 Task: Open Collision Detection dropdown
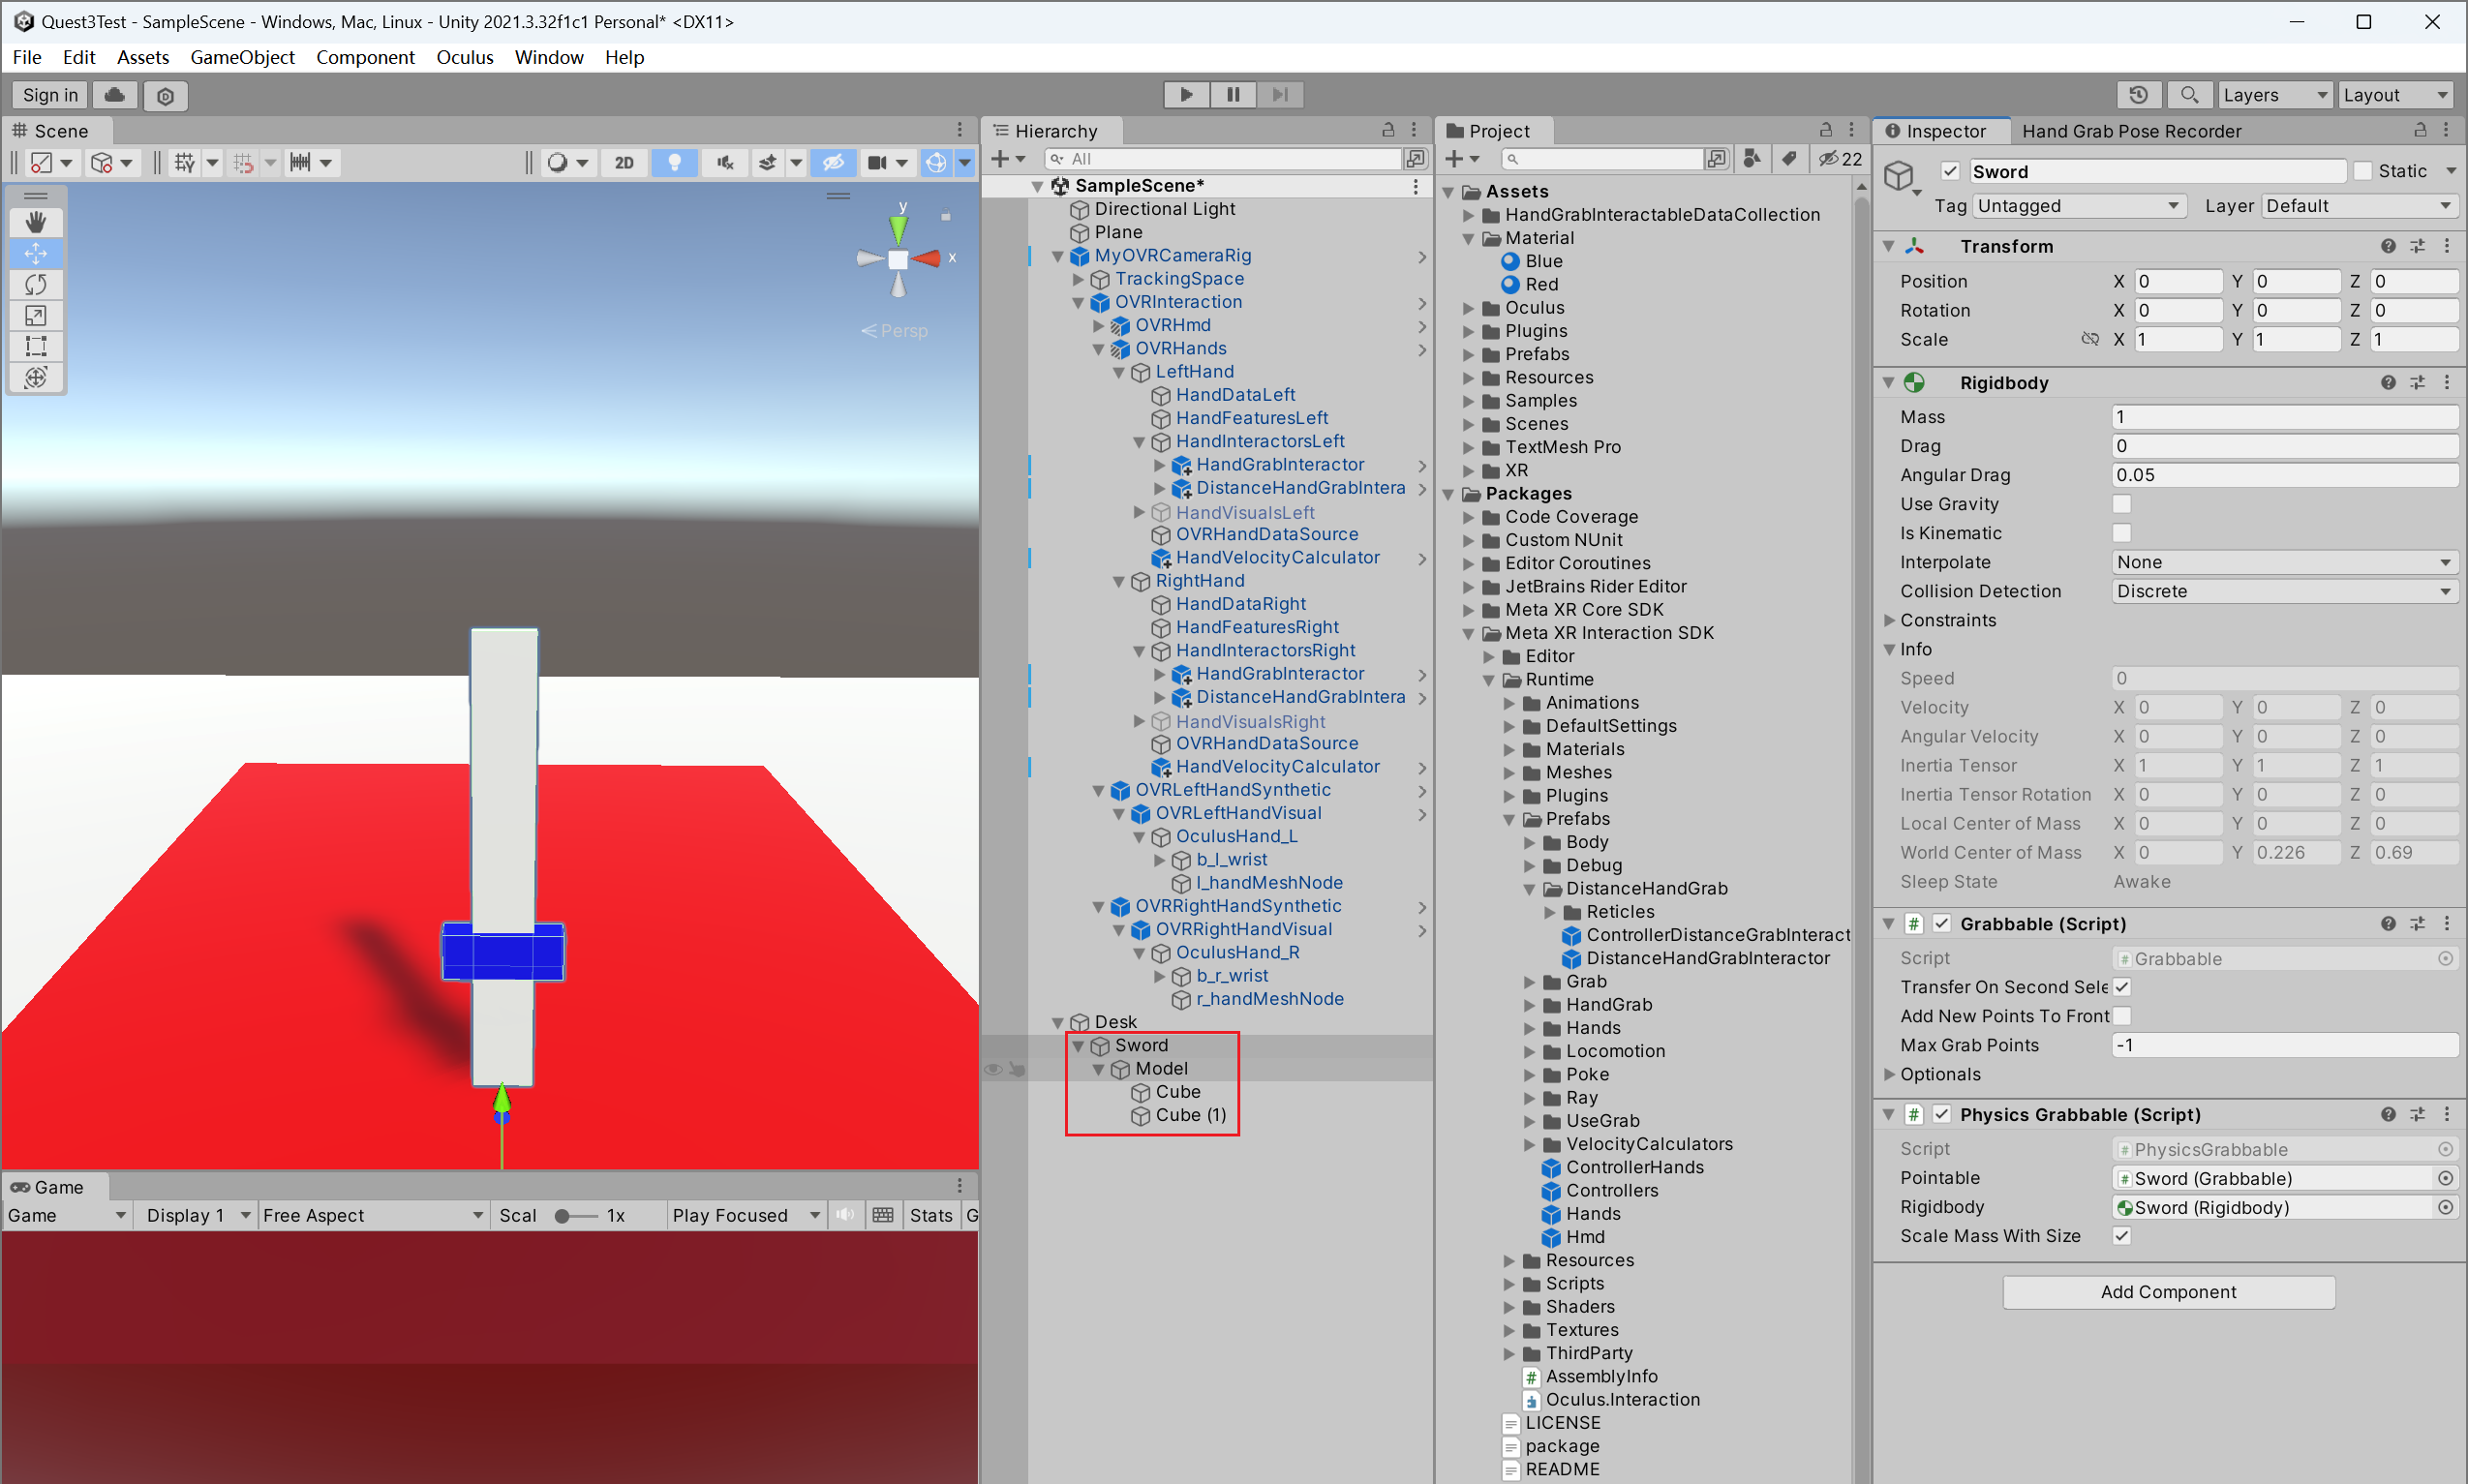[2284, 591]
